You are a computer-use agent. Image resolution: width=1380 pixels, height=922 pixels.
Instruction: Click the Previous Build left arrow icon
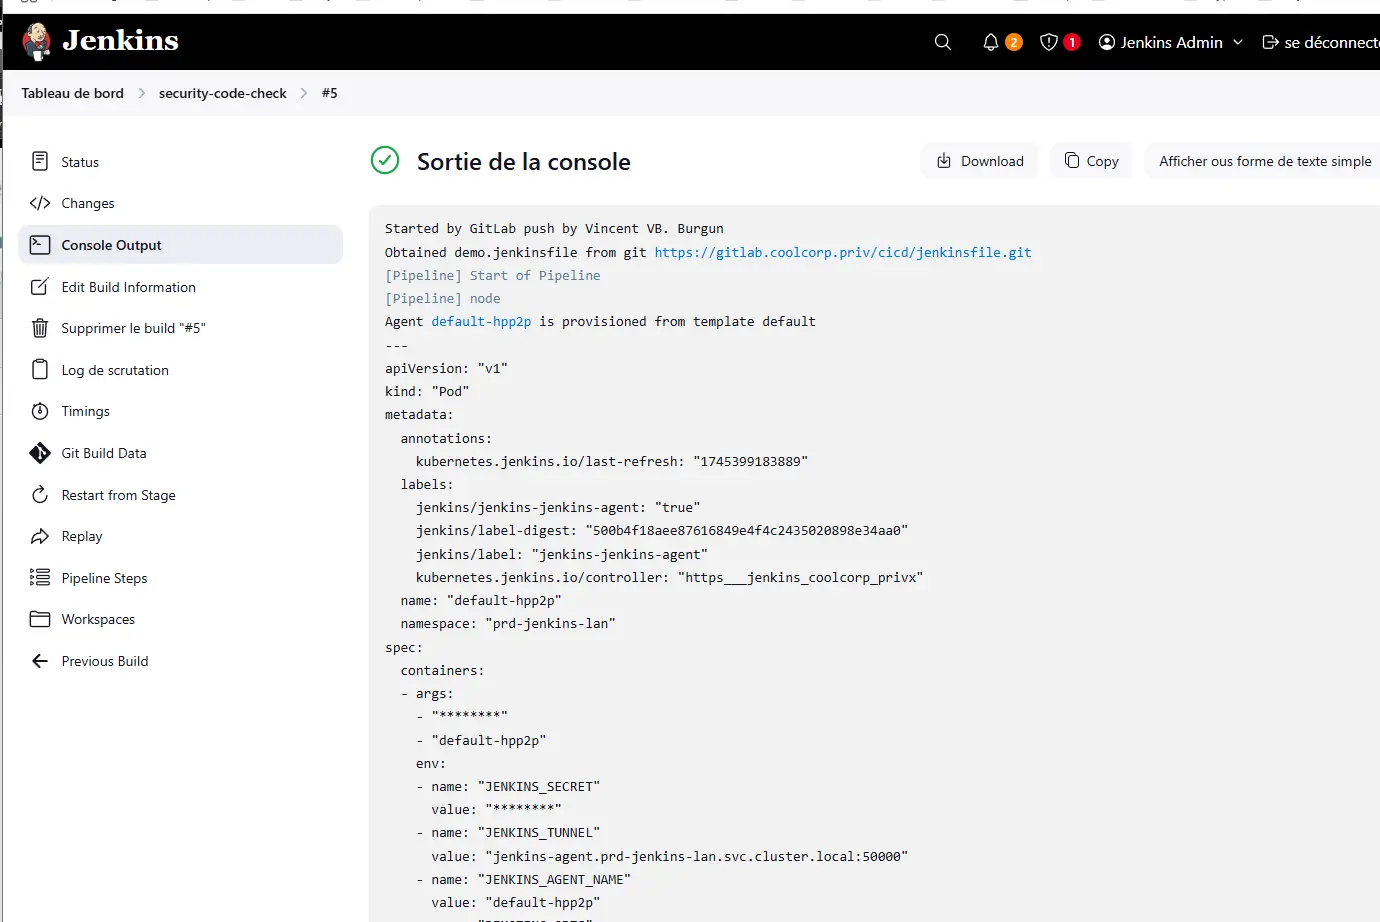[40, 661]
